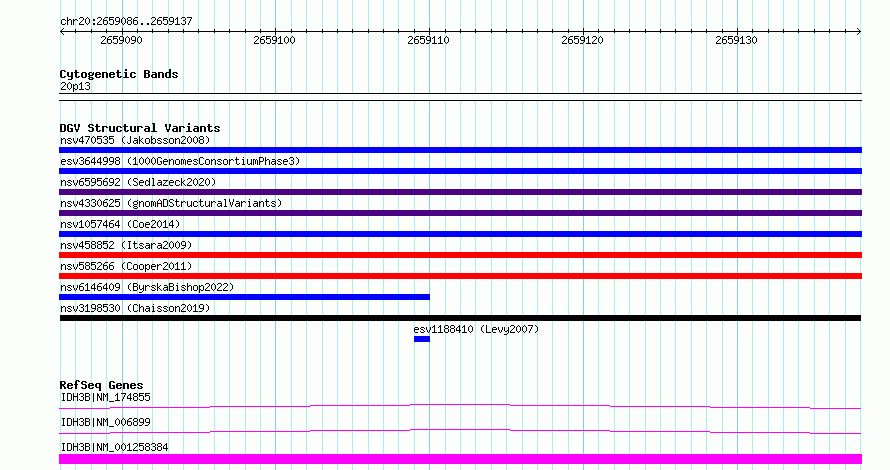The image size is (890, 470).
Task: Select the IDH3B|NM_001258384 gene label
Action: (x=114, y=447)
